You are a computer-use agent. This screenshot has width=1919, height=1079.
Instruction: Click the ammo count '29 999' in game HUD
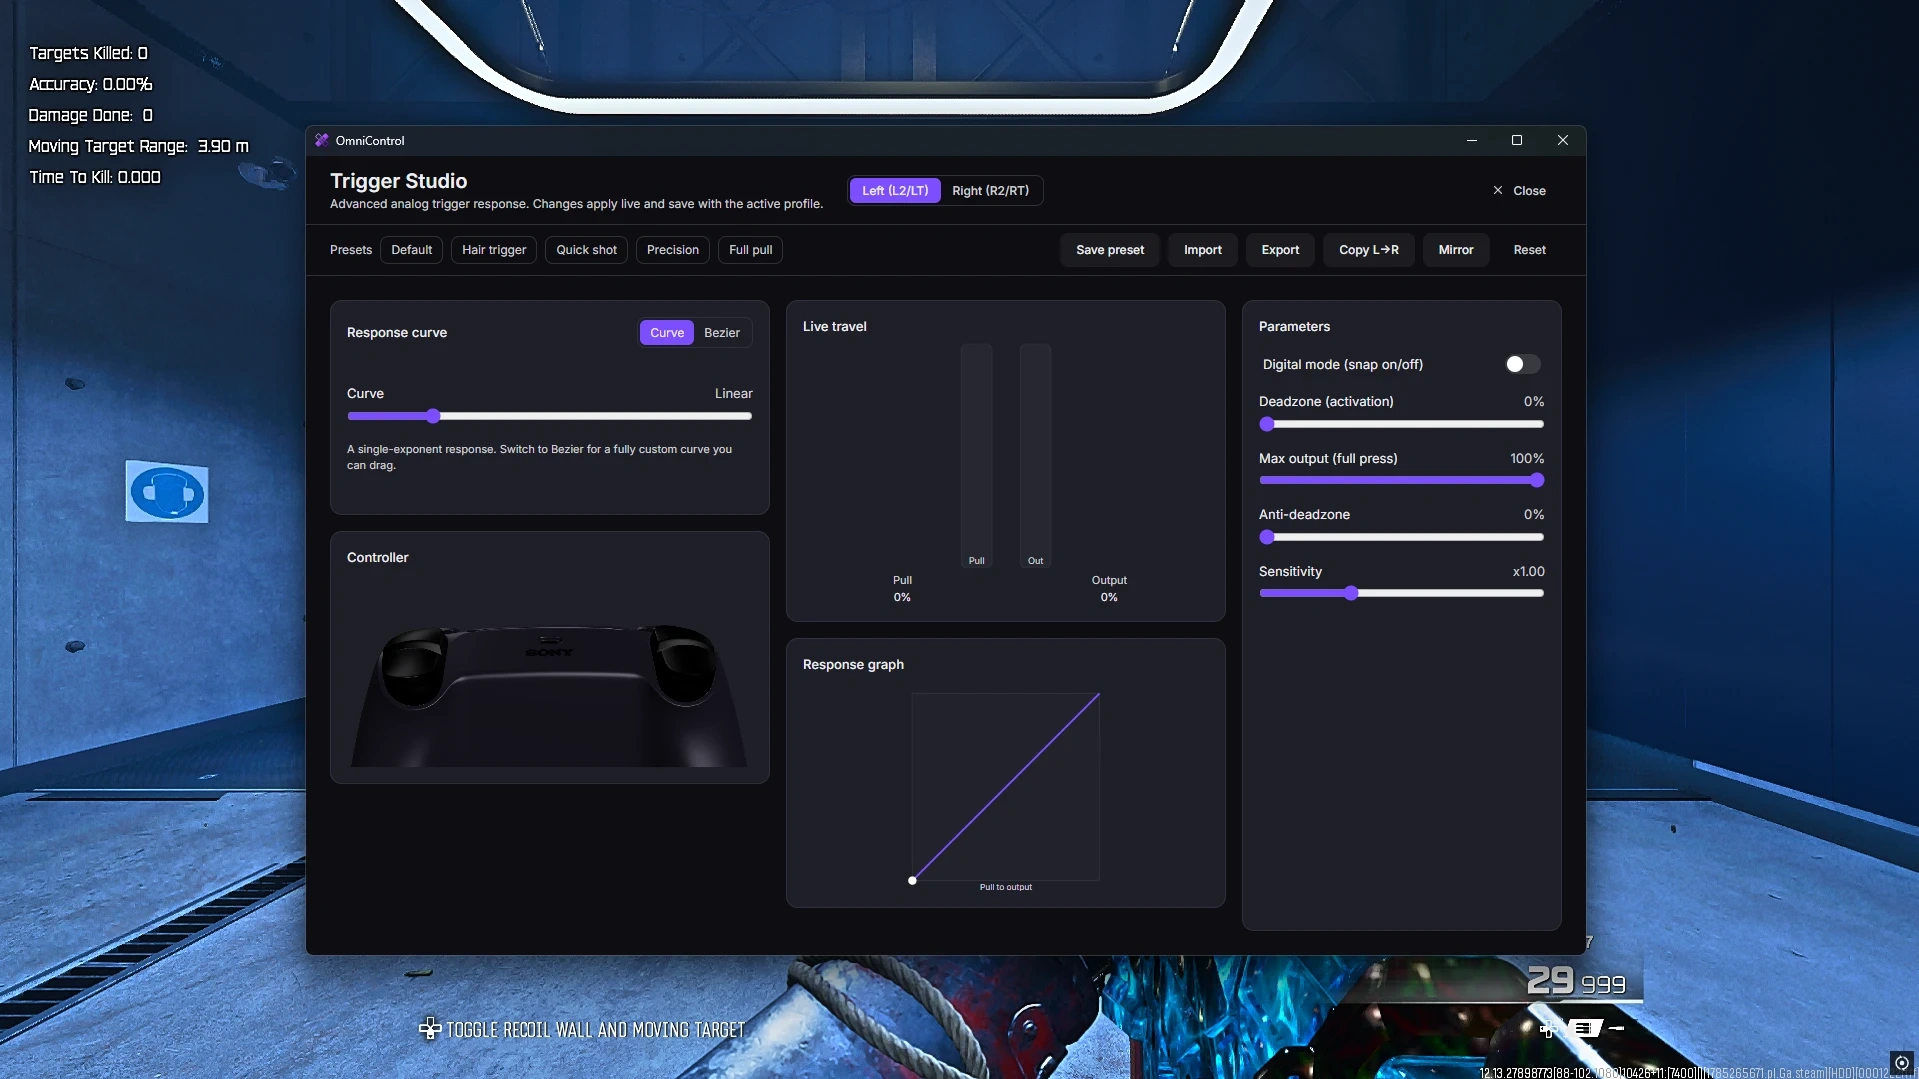1576,981
